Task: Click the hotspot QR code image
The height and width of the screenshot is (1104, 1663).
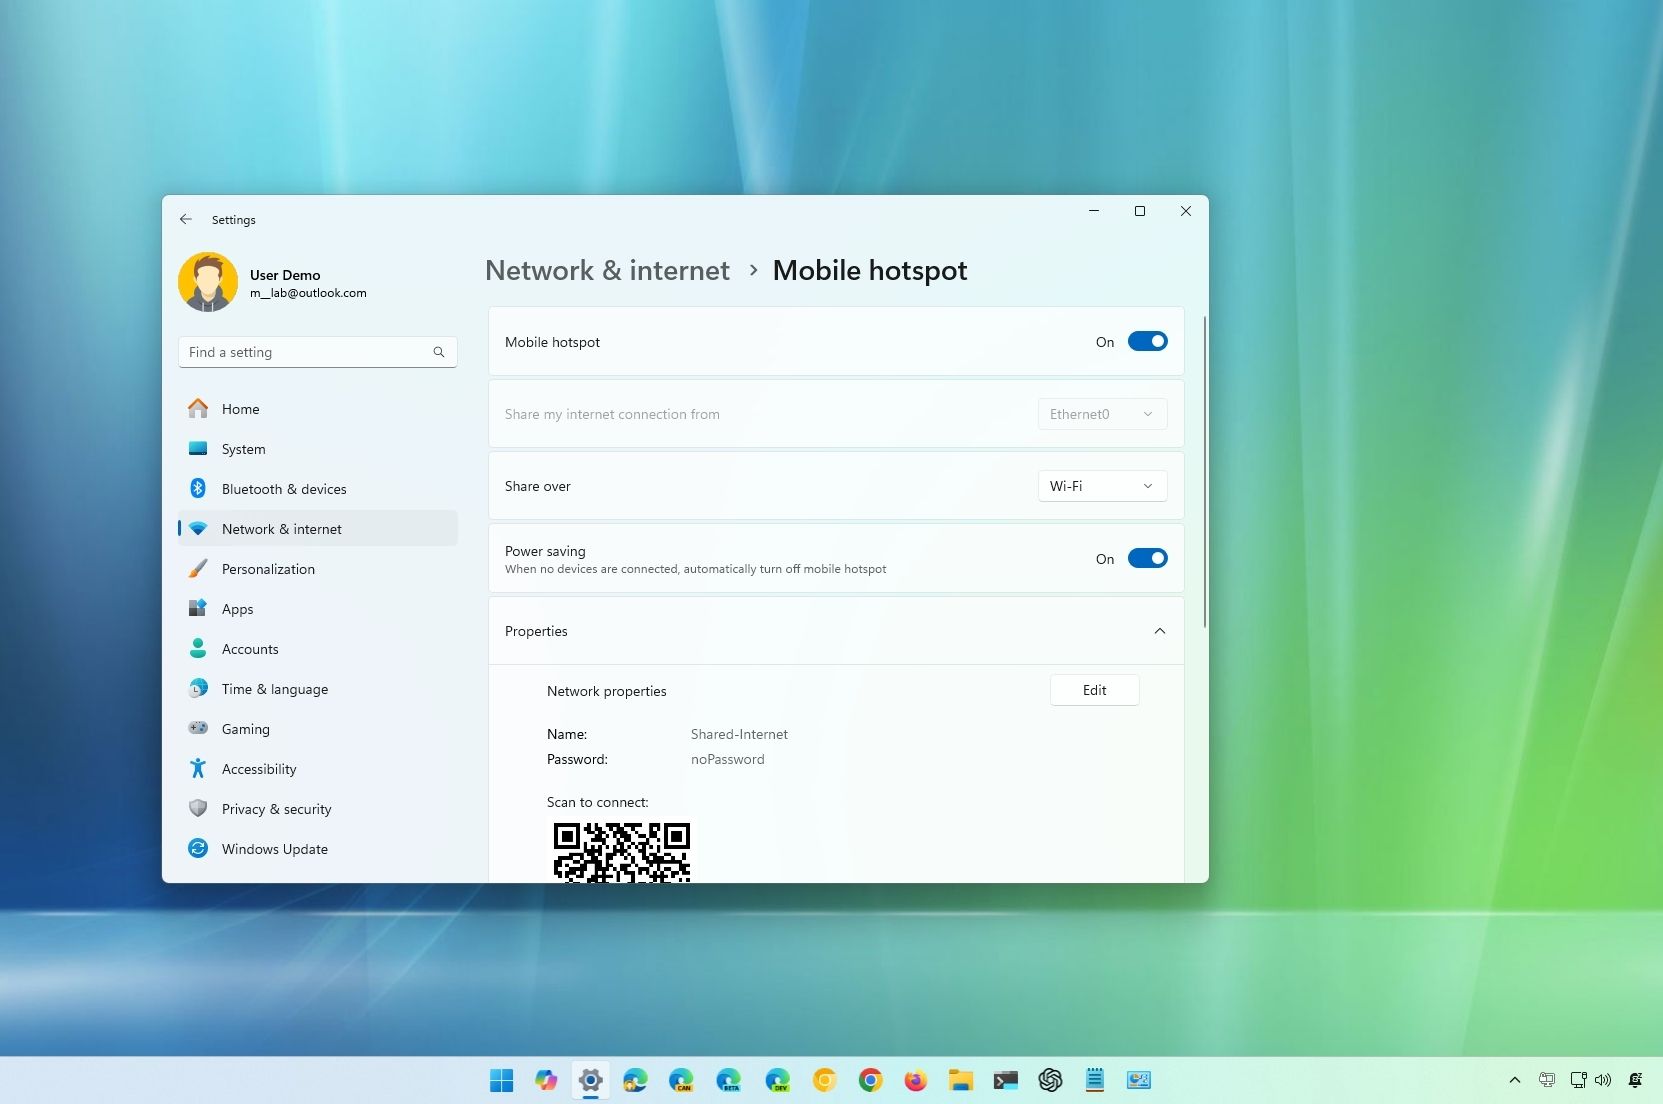Action: [x=622, y=852]
